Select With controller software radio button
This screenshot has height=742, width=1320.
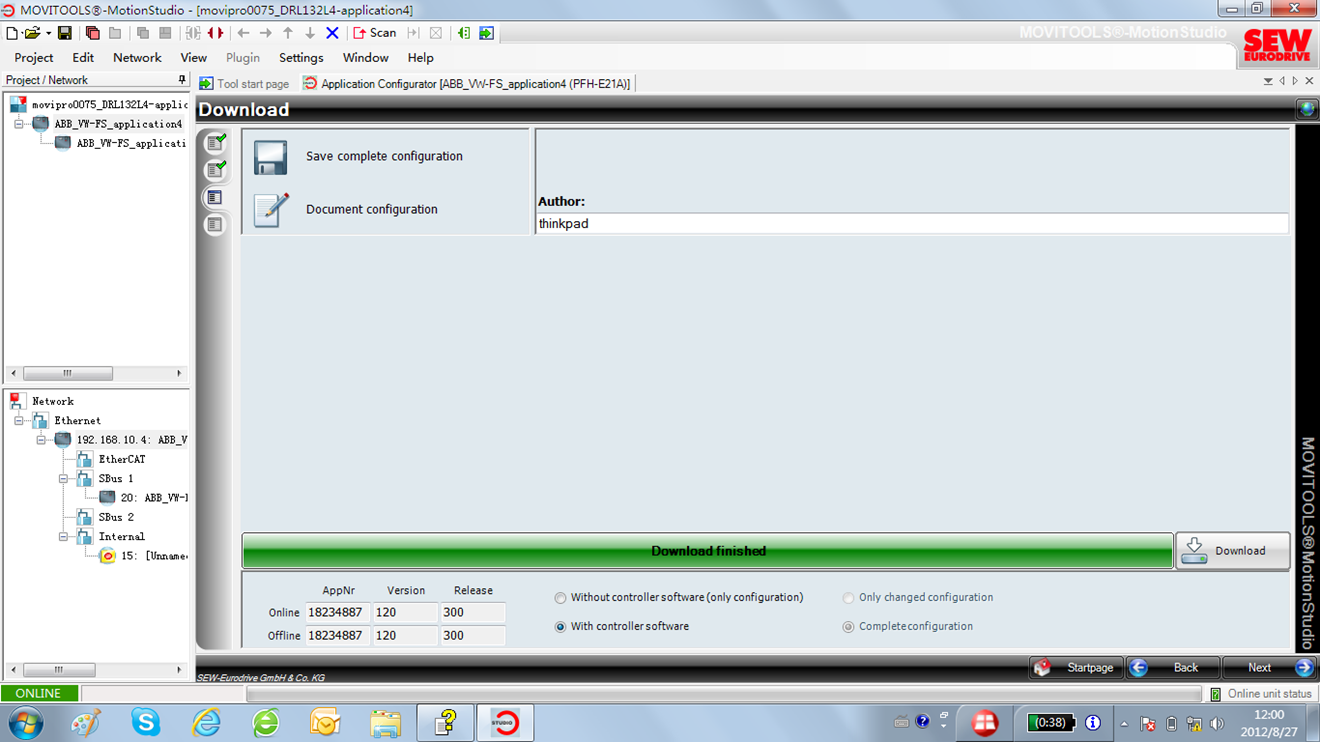(560, 627)
